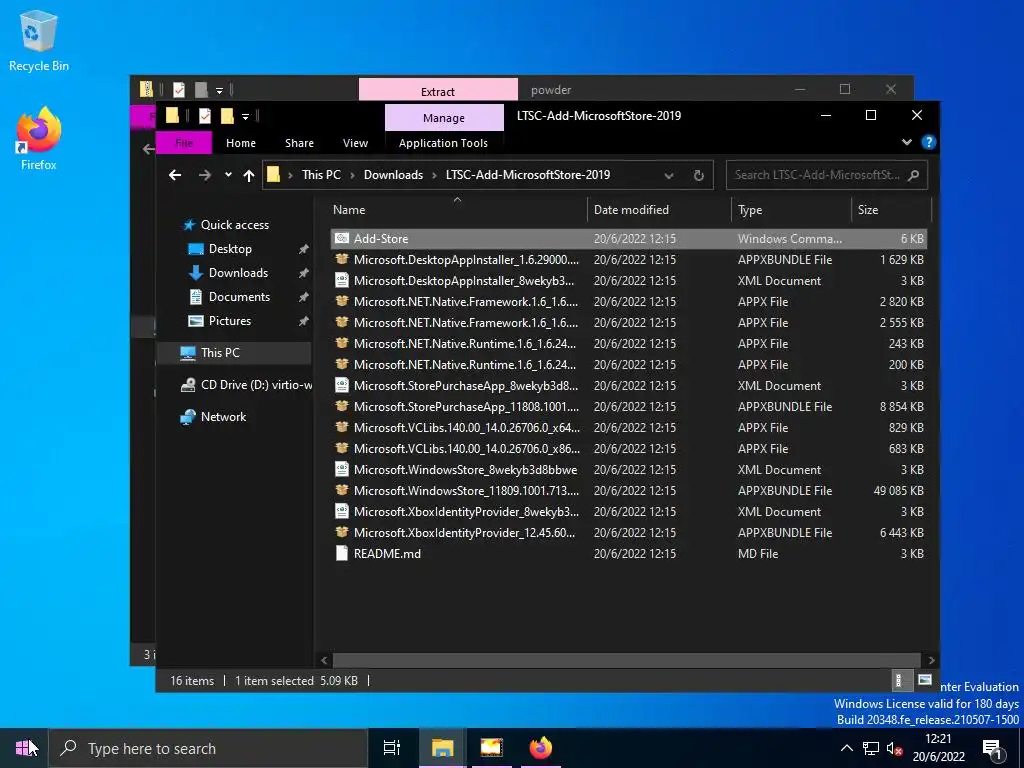Screen dimensions: 1024x768
Task: Select the Microsoft.WindowsStore_11809 appxbundle
Action: [628, 490]
